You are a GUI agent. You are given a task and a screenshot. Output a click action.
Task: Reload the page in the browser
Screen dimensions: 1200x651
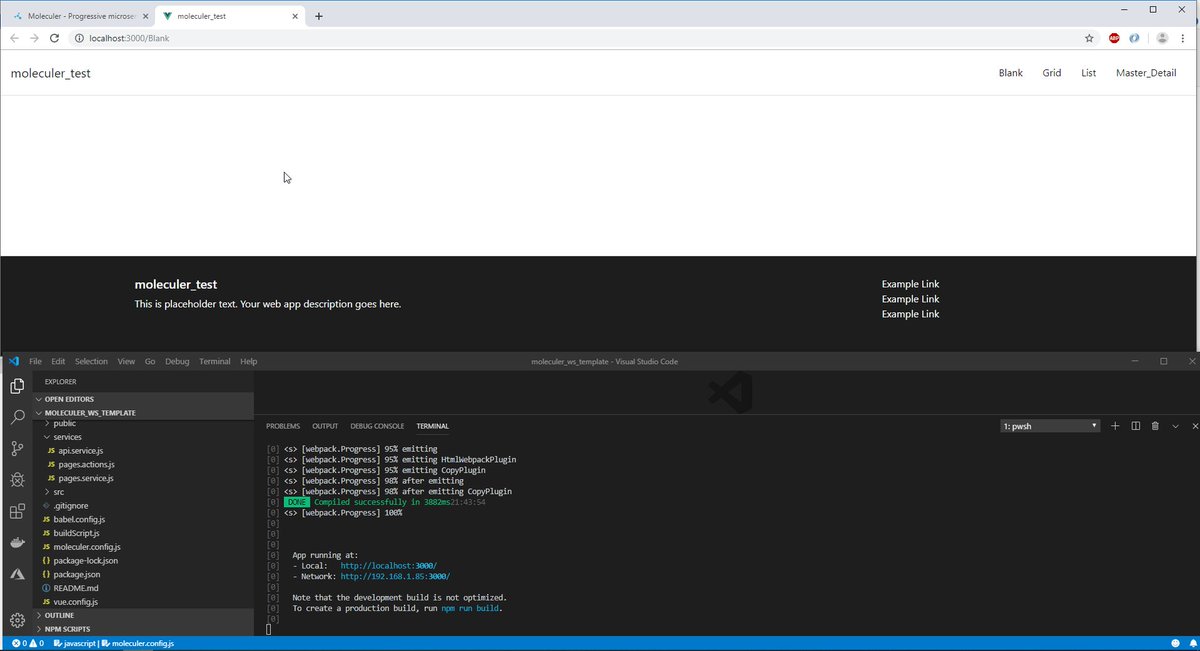click(x=56, y=38)
